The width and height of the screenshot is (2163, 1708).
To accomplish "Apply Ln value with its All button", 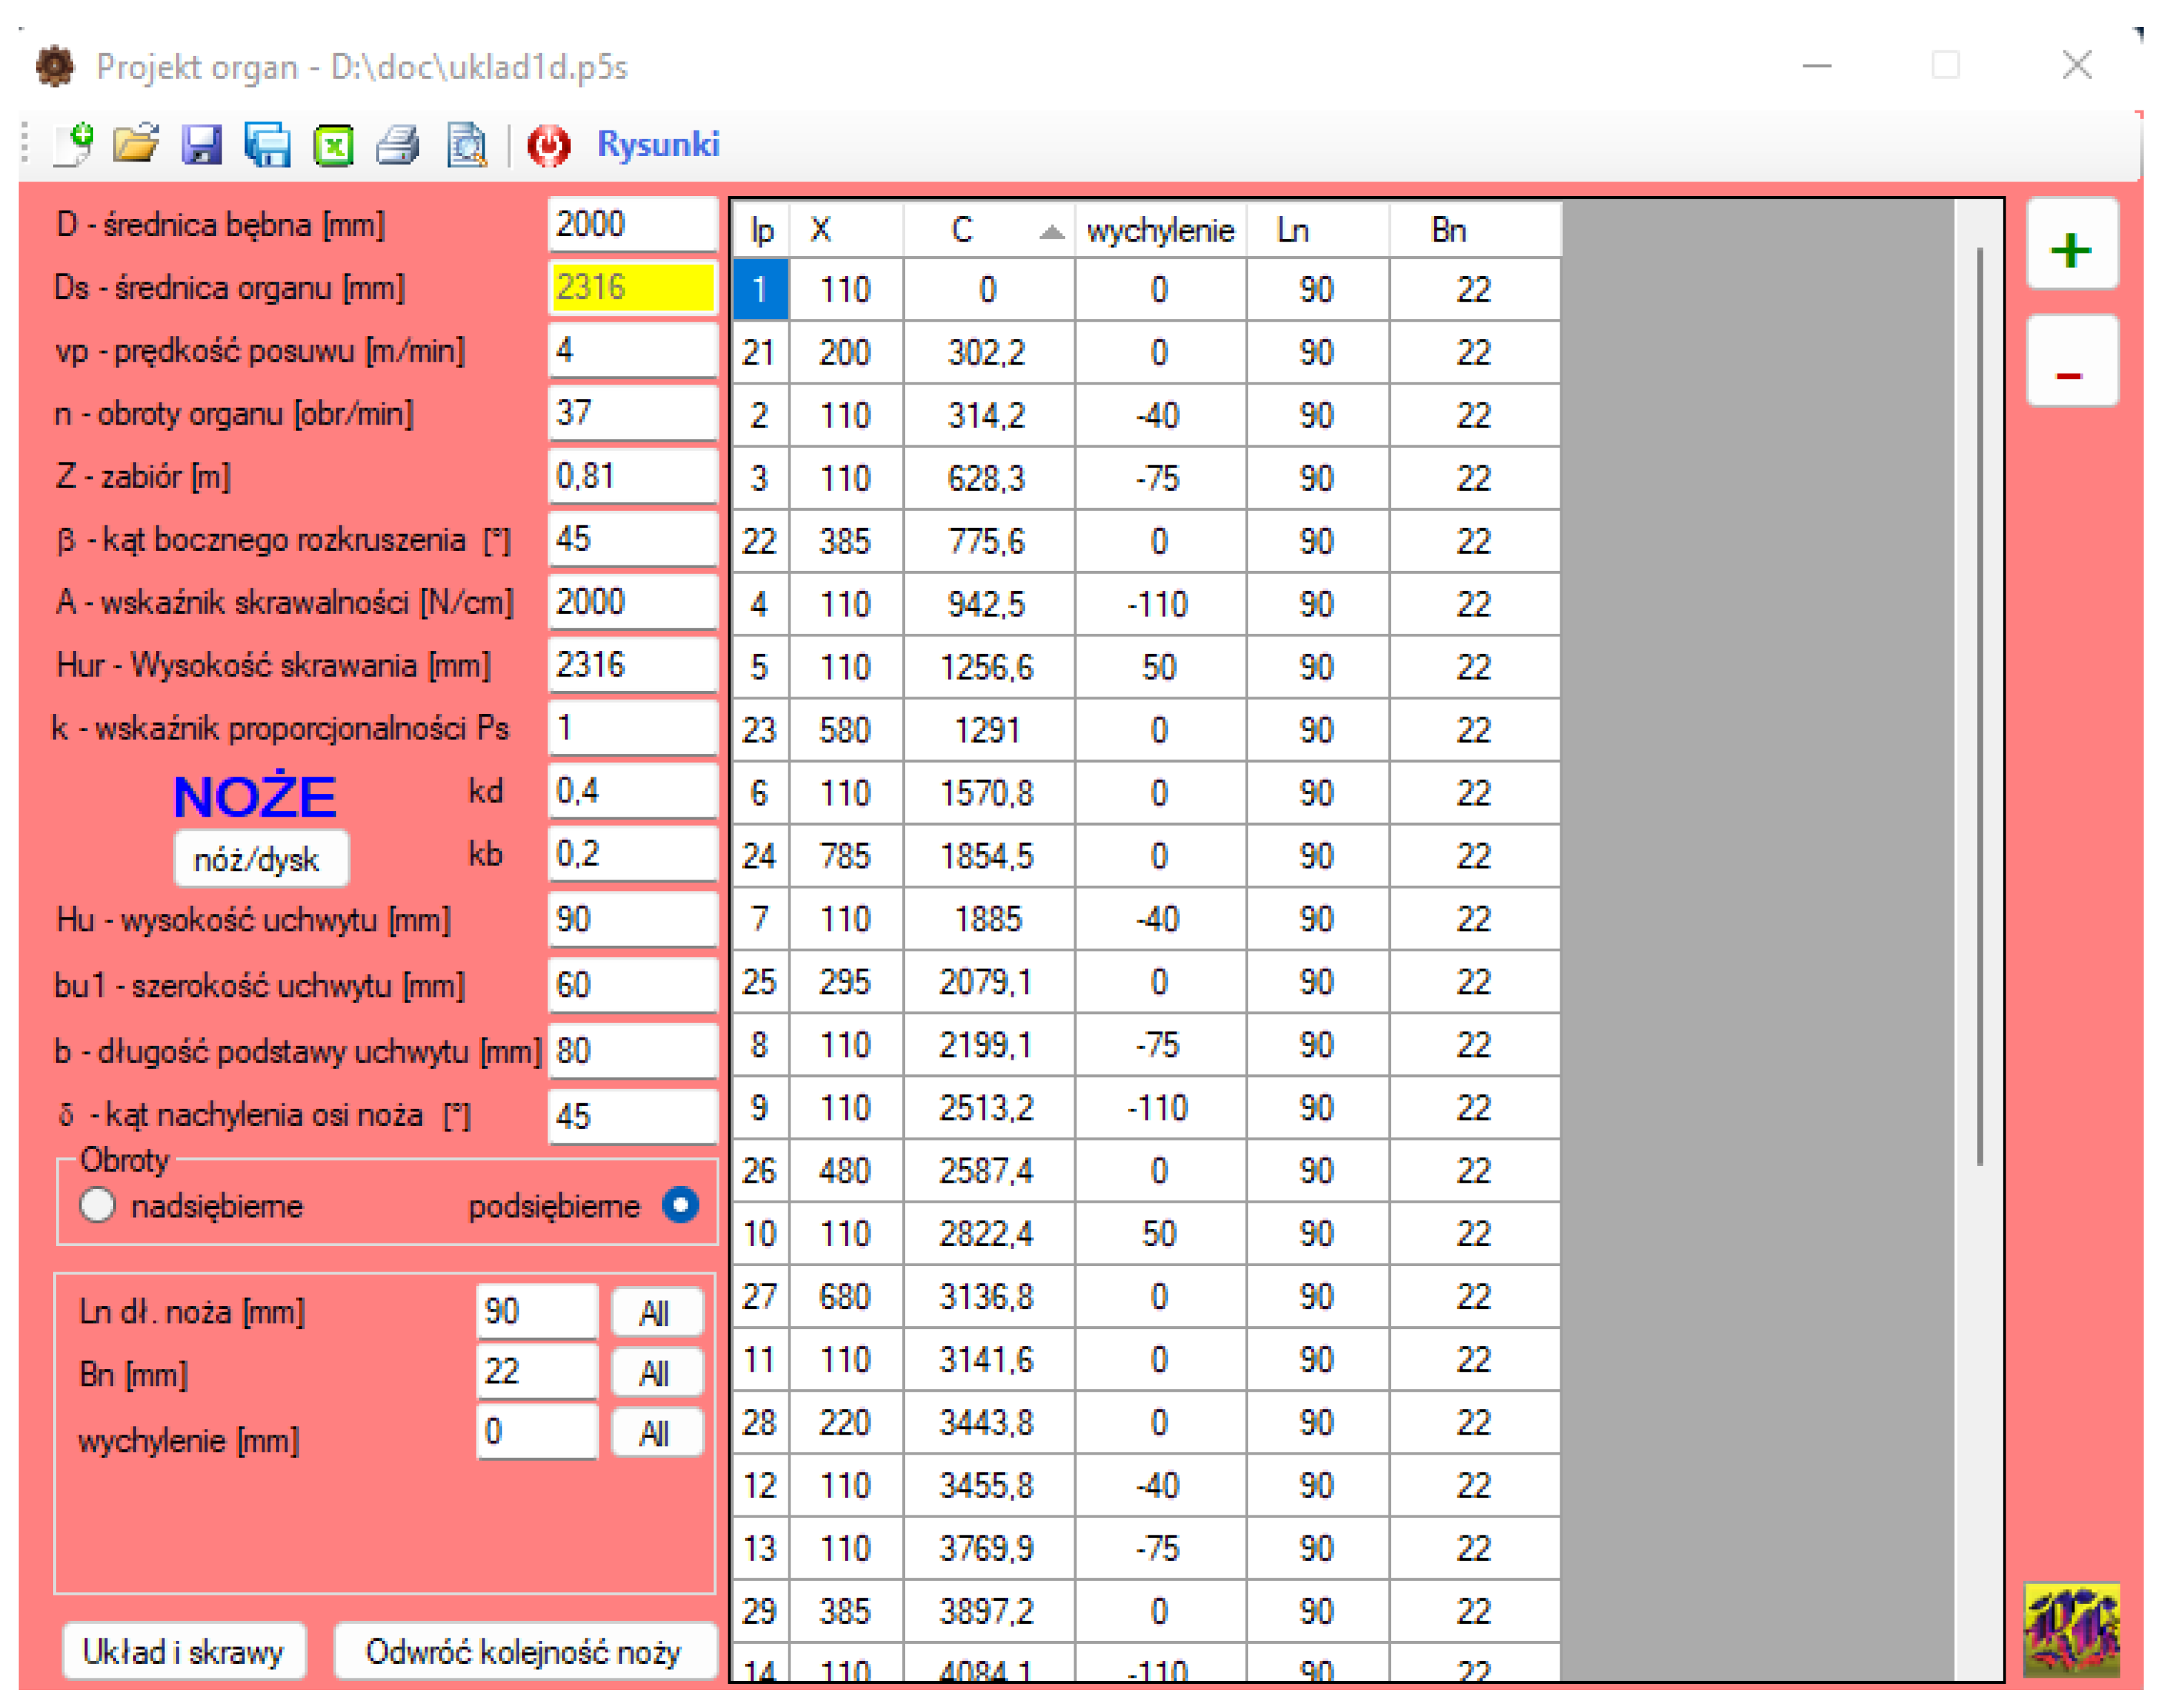I will (655, 1313).
